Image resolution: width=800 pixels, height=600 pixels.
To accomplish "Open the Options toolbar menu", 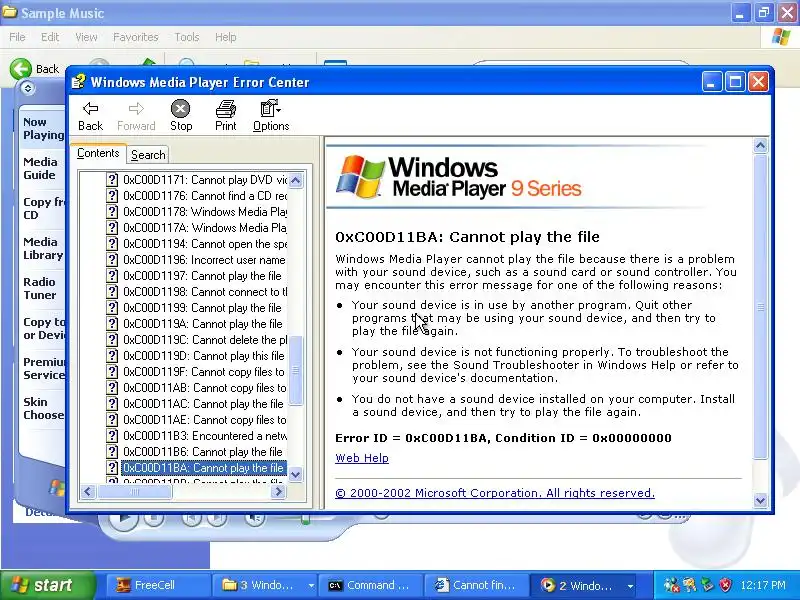I will point(271,116).
